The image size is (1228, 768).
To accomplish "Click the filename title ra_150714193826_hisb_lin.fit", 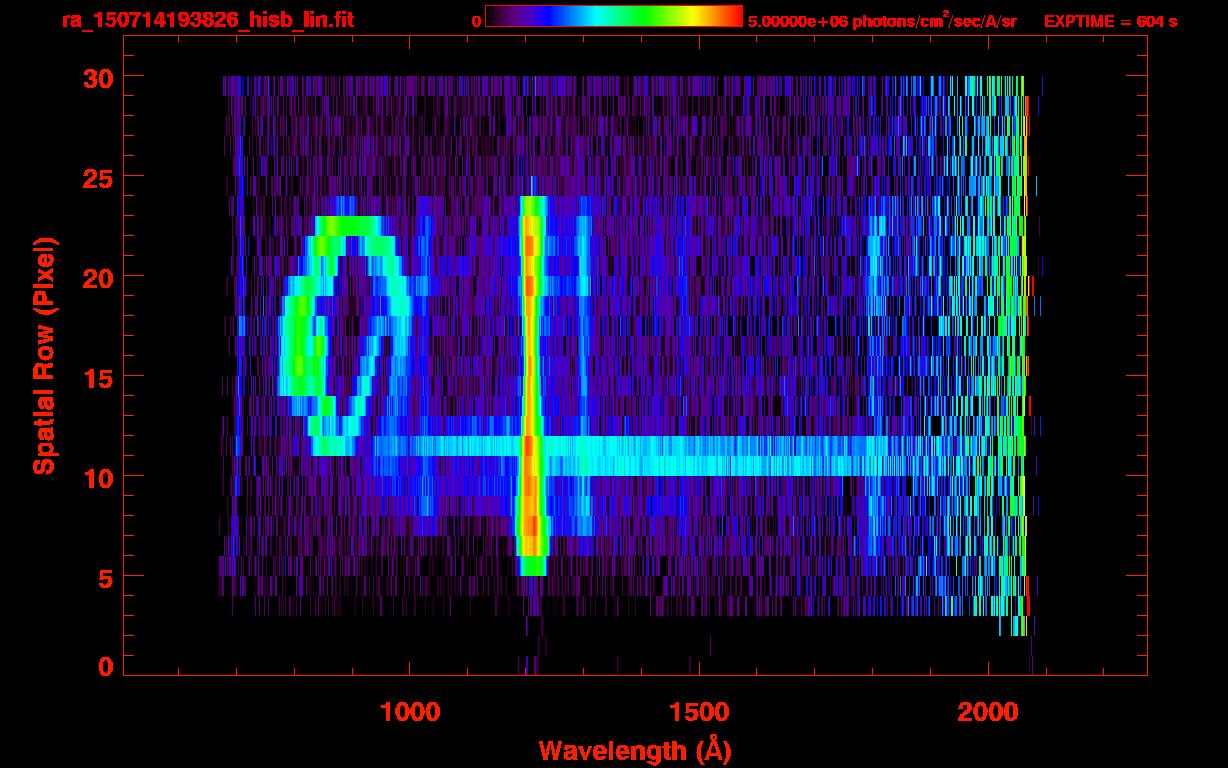I will tap(207, 20).
